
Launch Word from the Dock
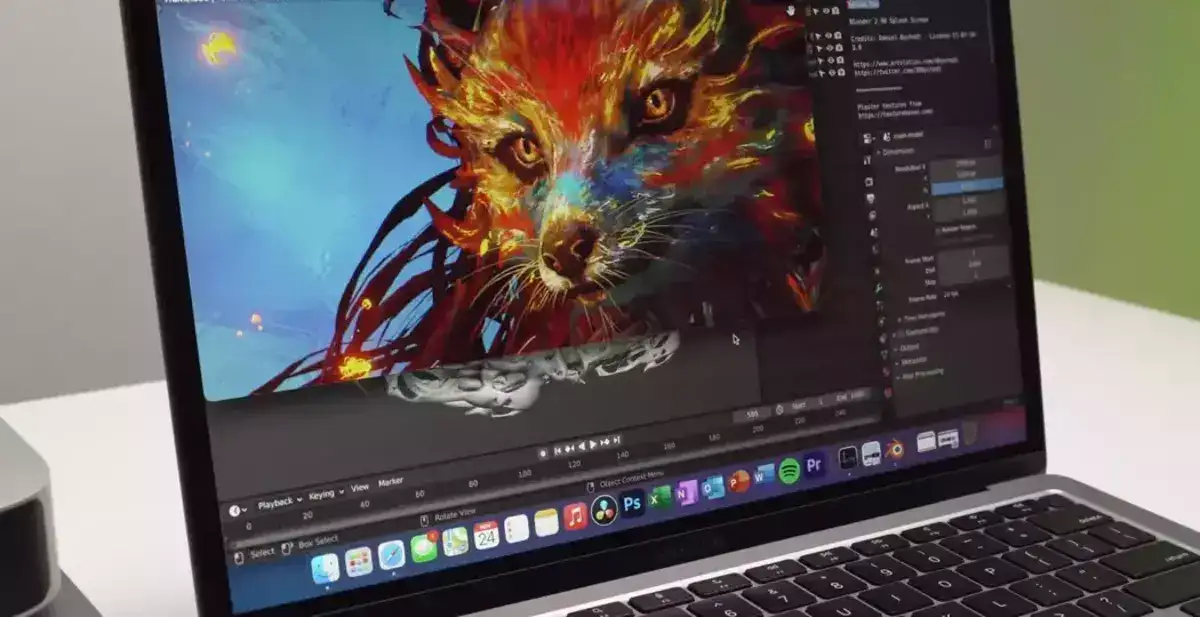[x=765, y=476]
